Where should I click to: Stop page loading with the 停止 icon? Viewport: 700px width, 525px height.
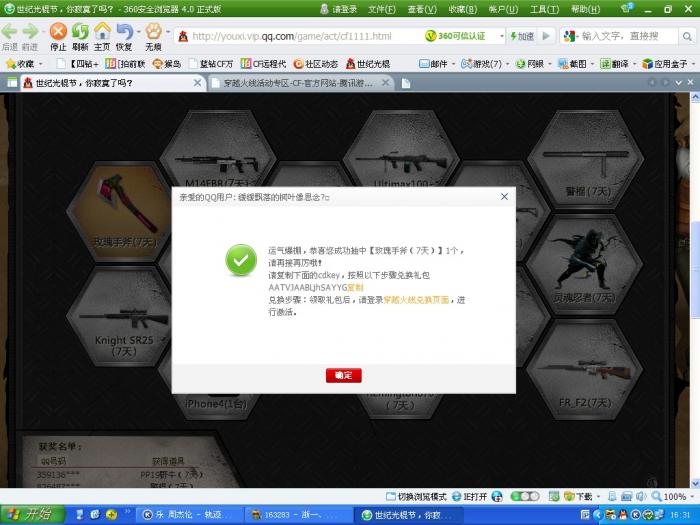[x=58, y=32]
